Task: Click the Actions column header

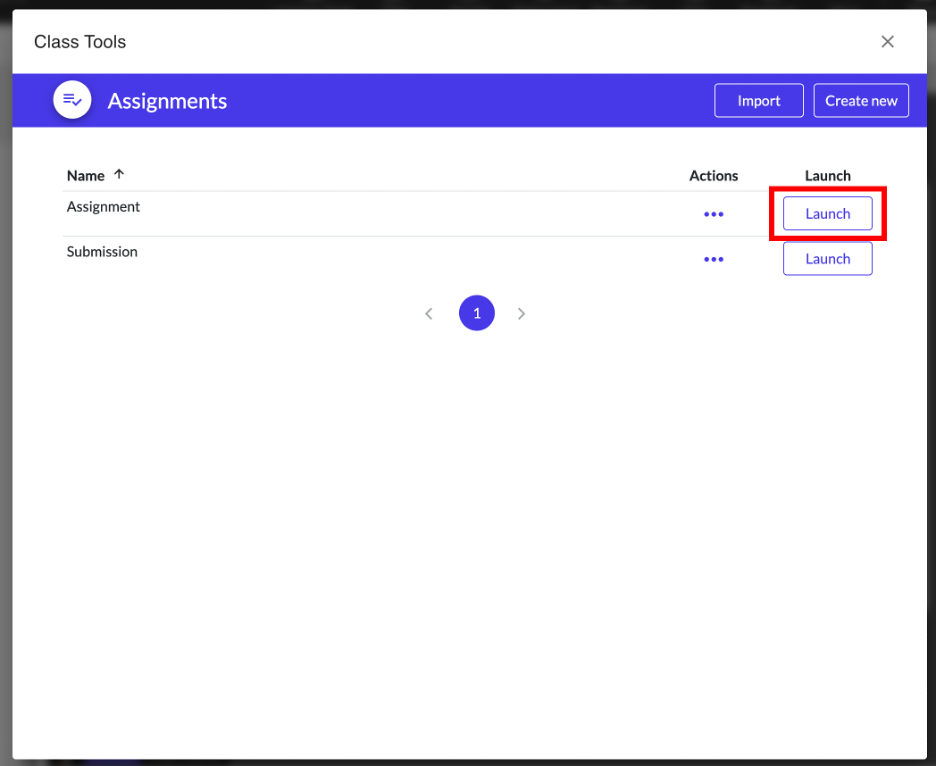Action: point(713,176)
